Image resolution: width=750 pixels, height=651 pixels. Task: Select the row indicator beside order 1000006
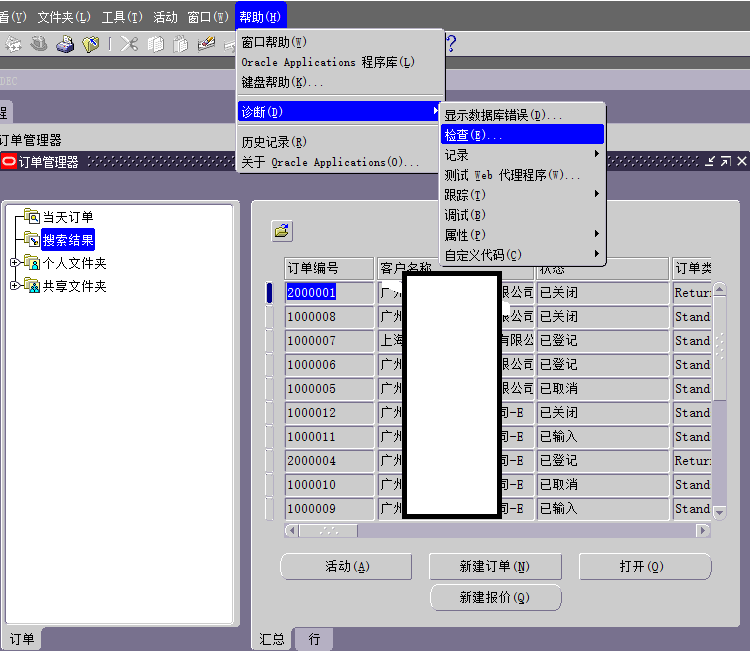tap(268, 364)
